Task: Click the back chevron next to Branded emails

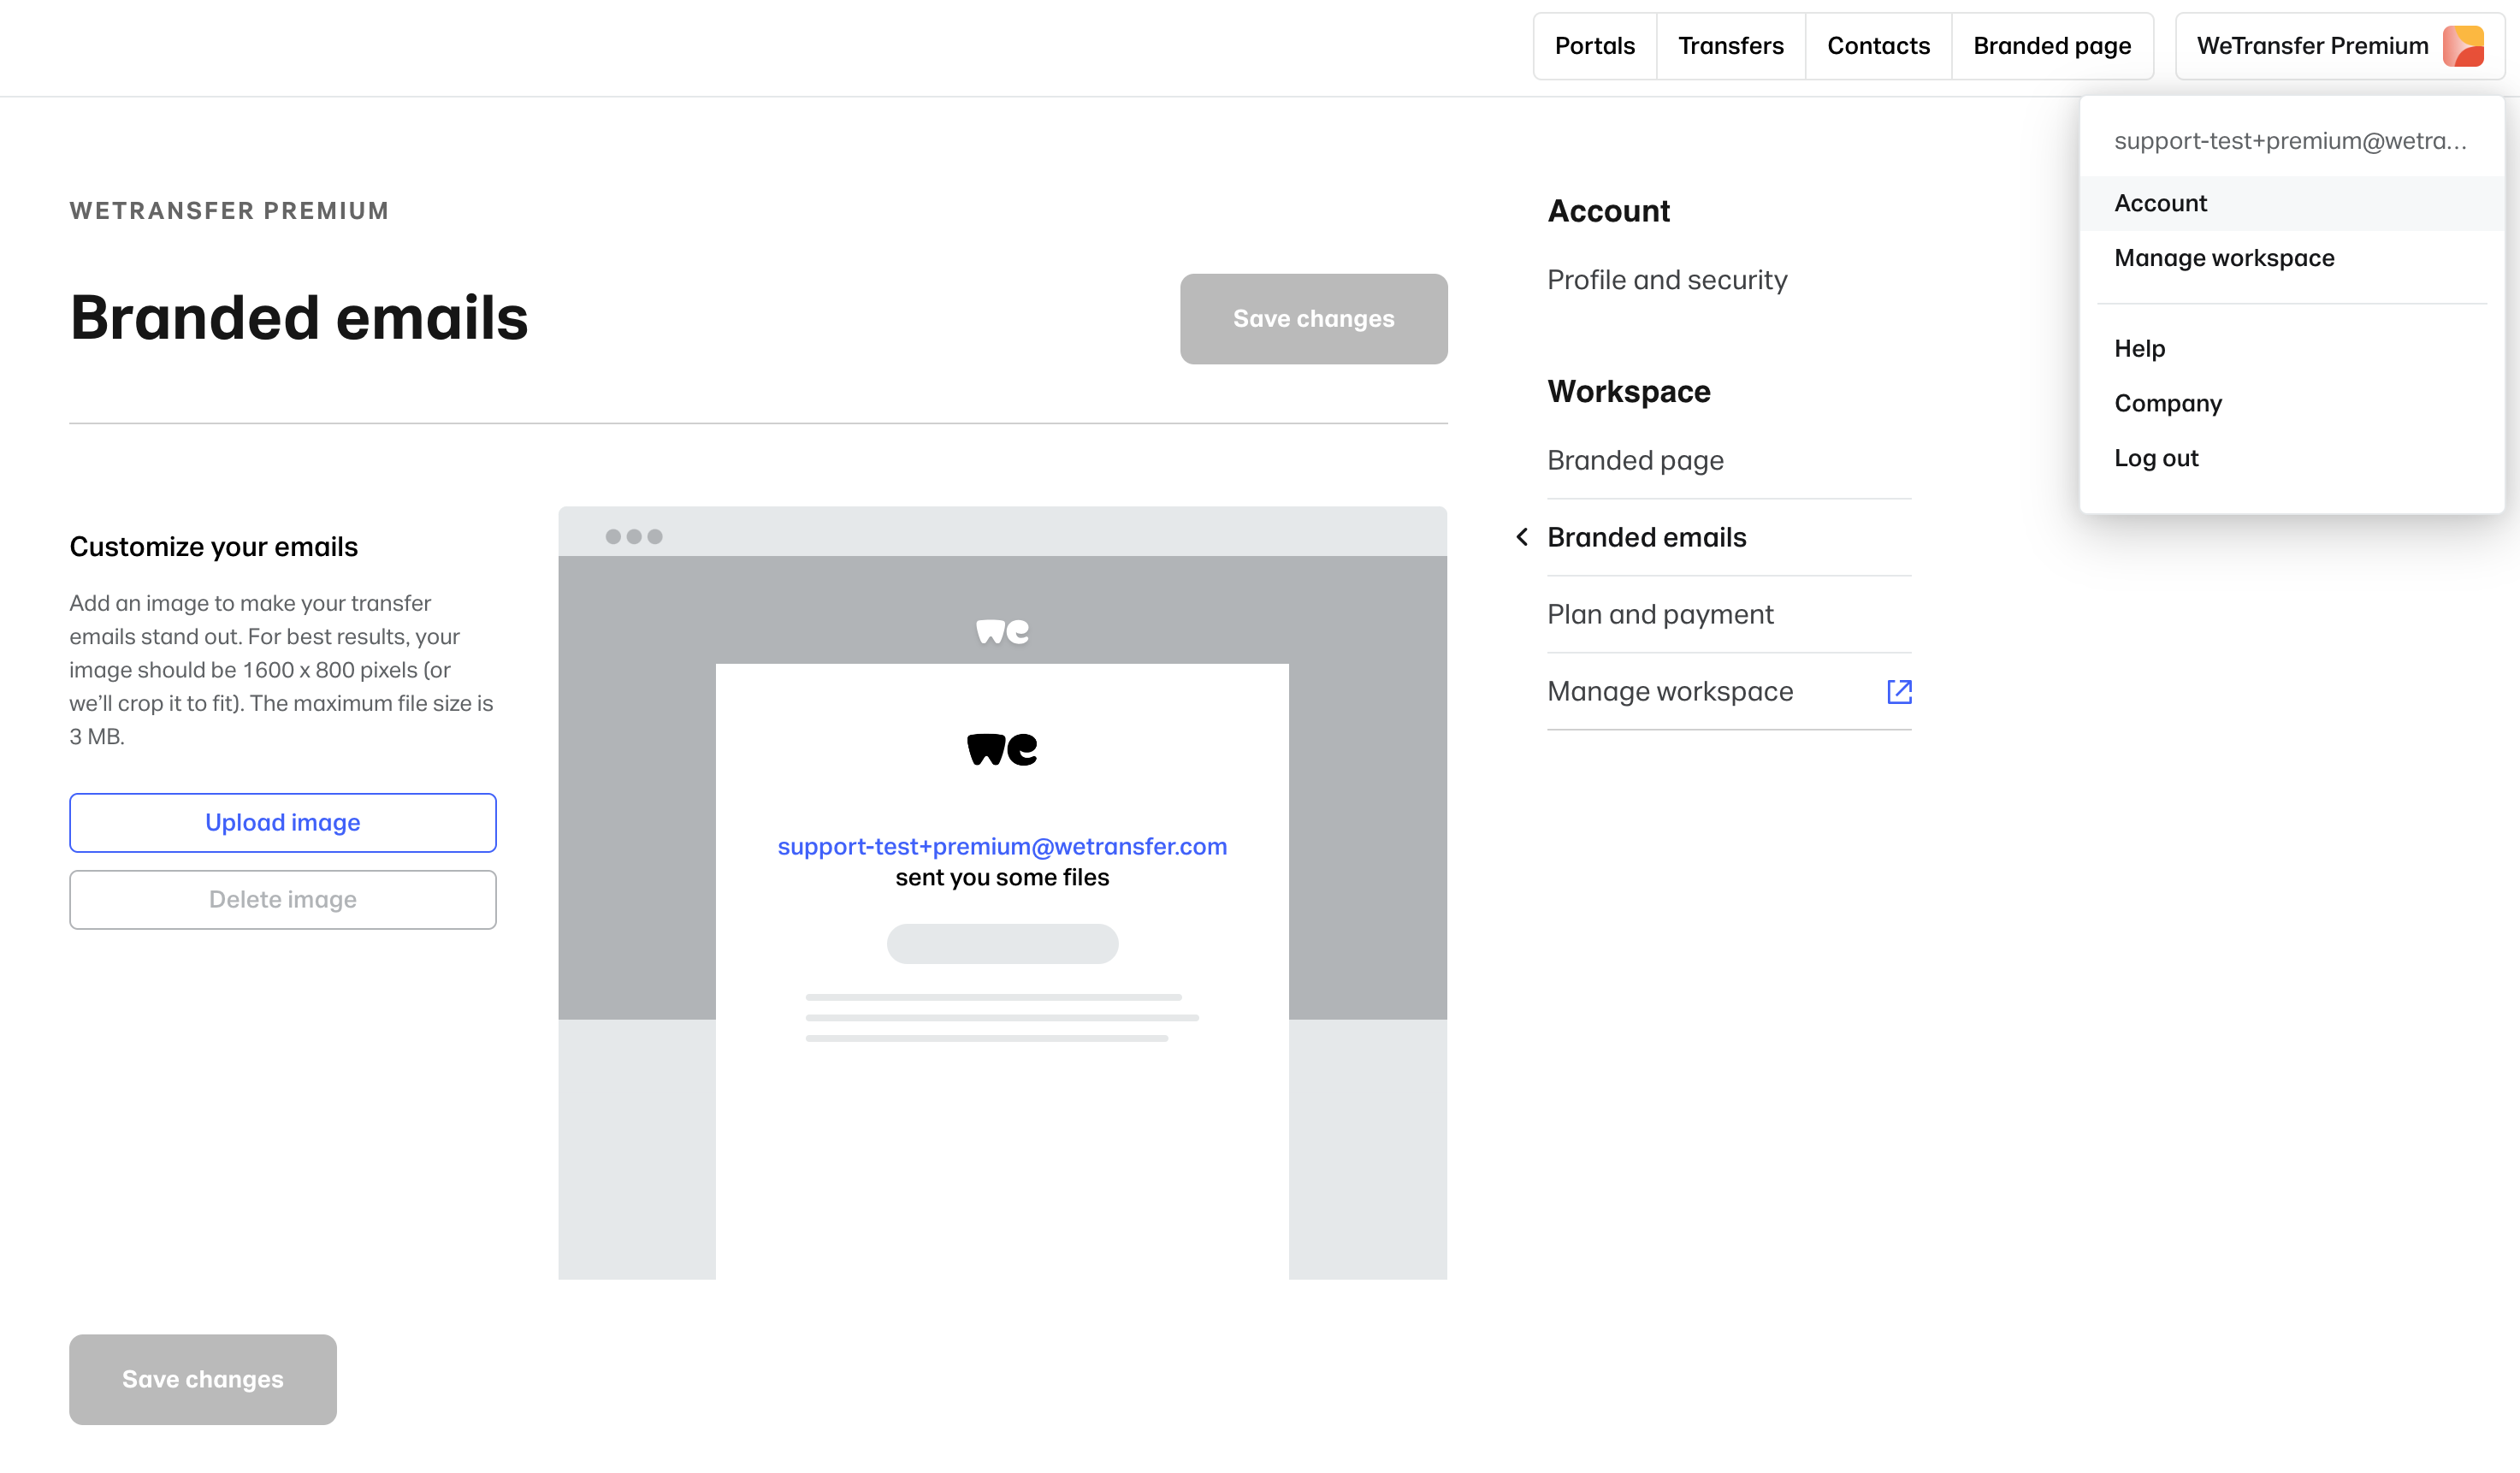Action: tap(1522, 538)
